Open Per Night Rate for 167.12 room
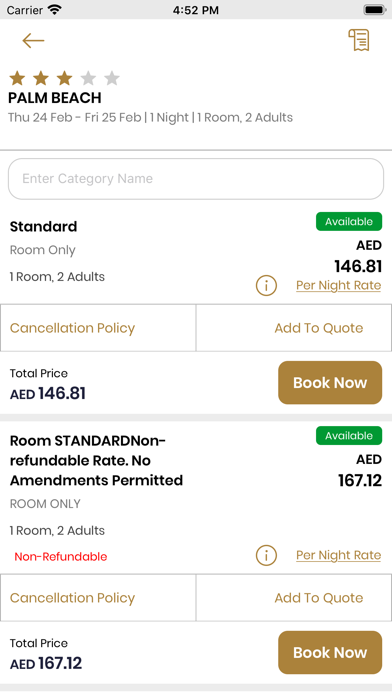 click(x=338, y=555)
